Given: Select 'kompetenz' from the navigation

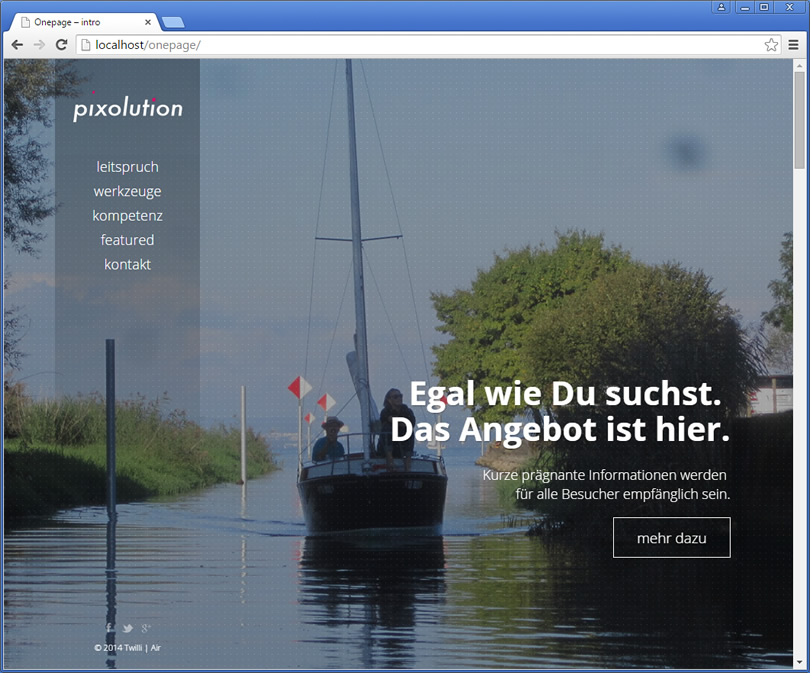Looking at the screenshot, I should (x=127, y=216).
